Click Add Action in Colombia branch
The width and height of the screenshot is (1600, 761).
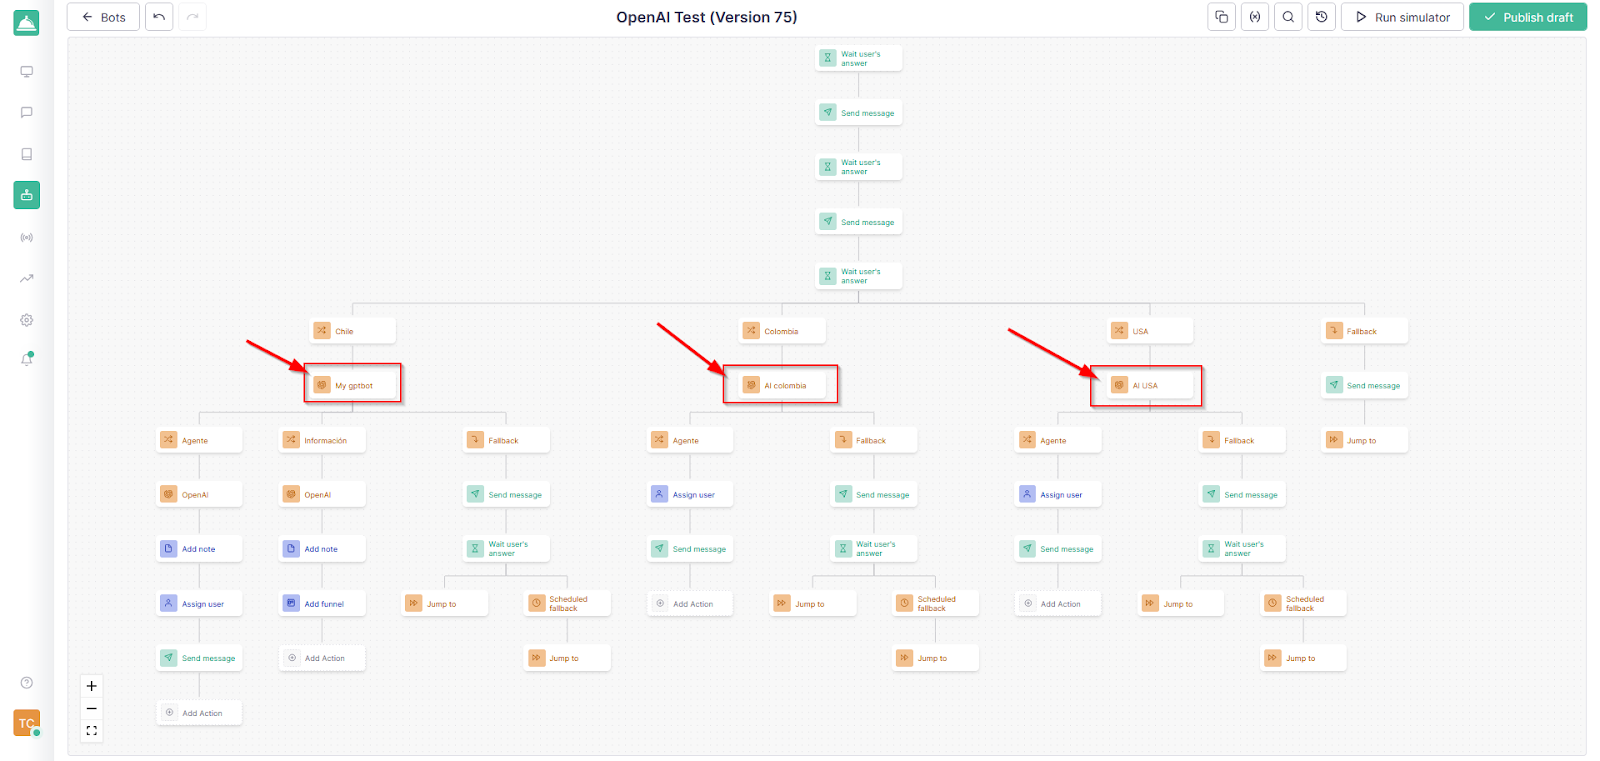[x=690, y=604]
